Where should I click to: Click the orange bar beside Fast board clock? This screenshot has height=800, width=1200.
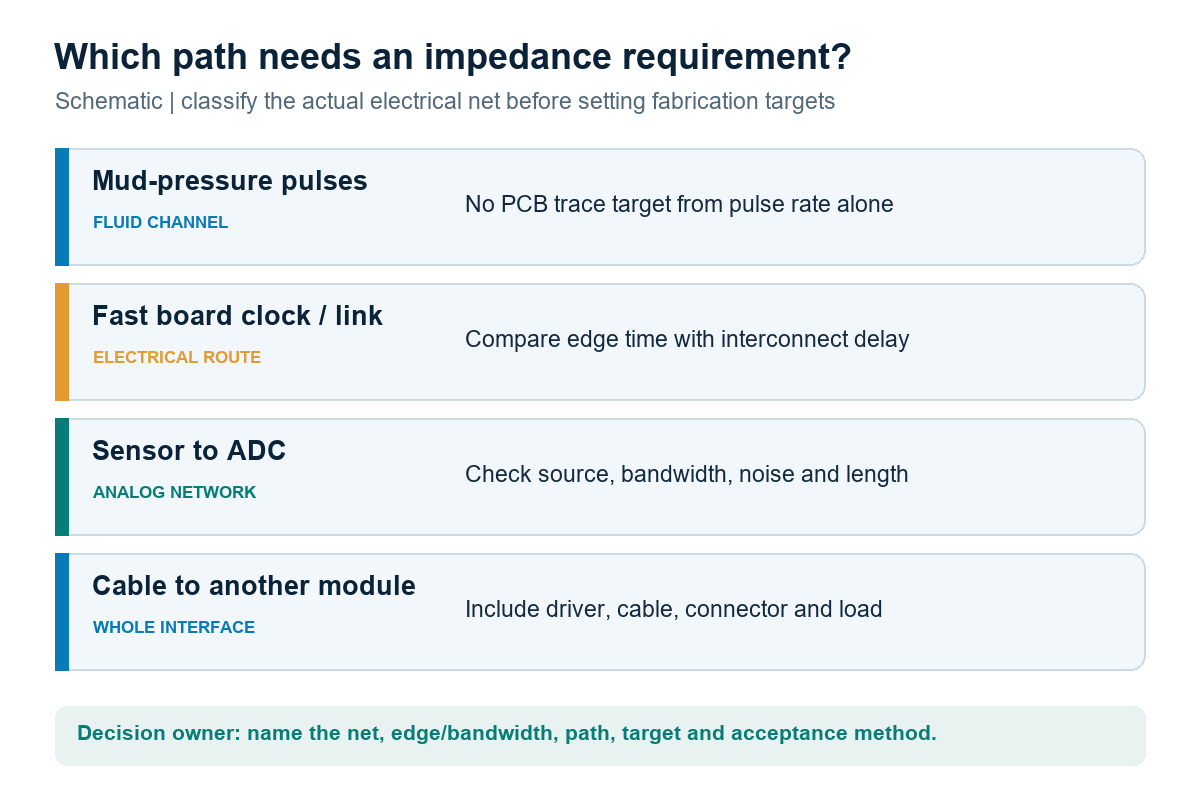62,342
